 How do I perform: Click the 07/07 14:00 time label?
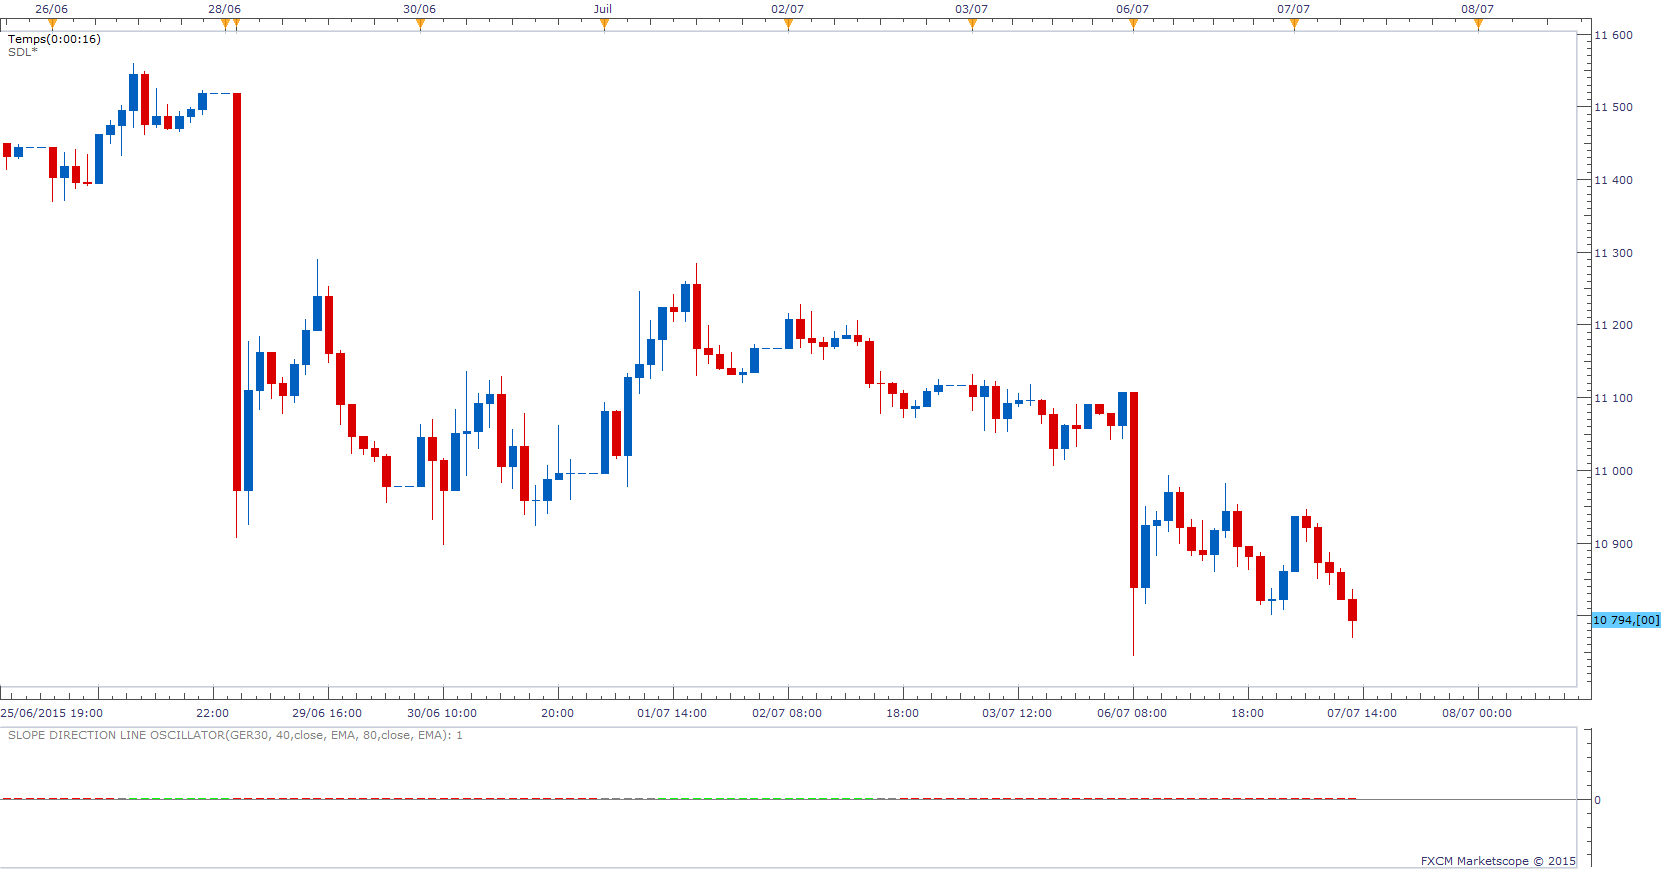click(1362, 713)
